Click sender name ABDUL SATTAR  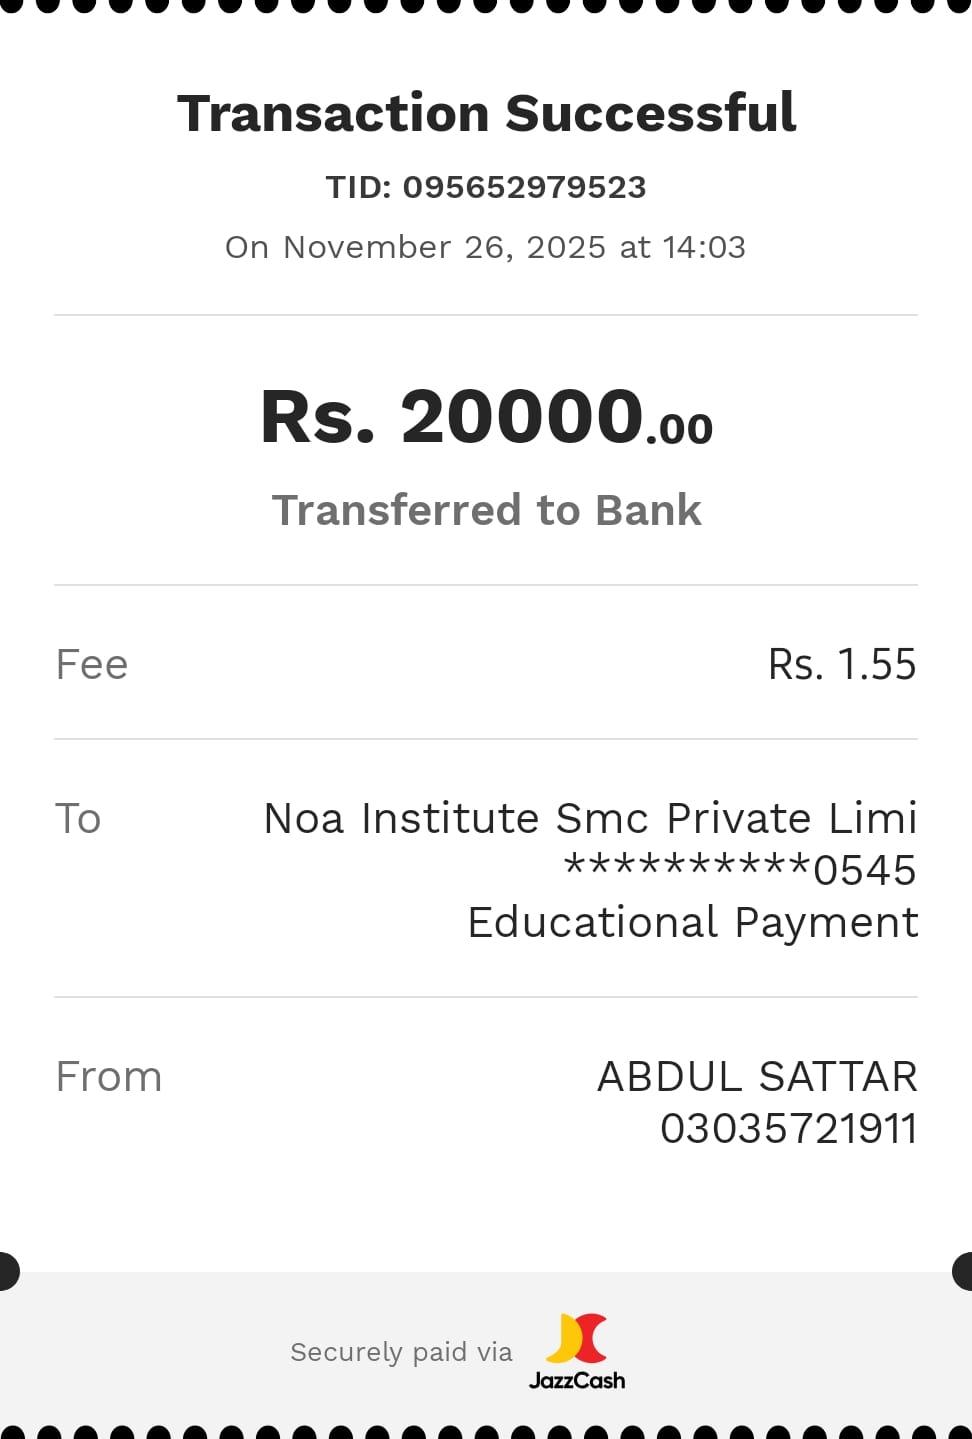[757, 1077]
